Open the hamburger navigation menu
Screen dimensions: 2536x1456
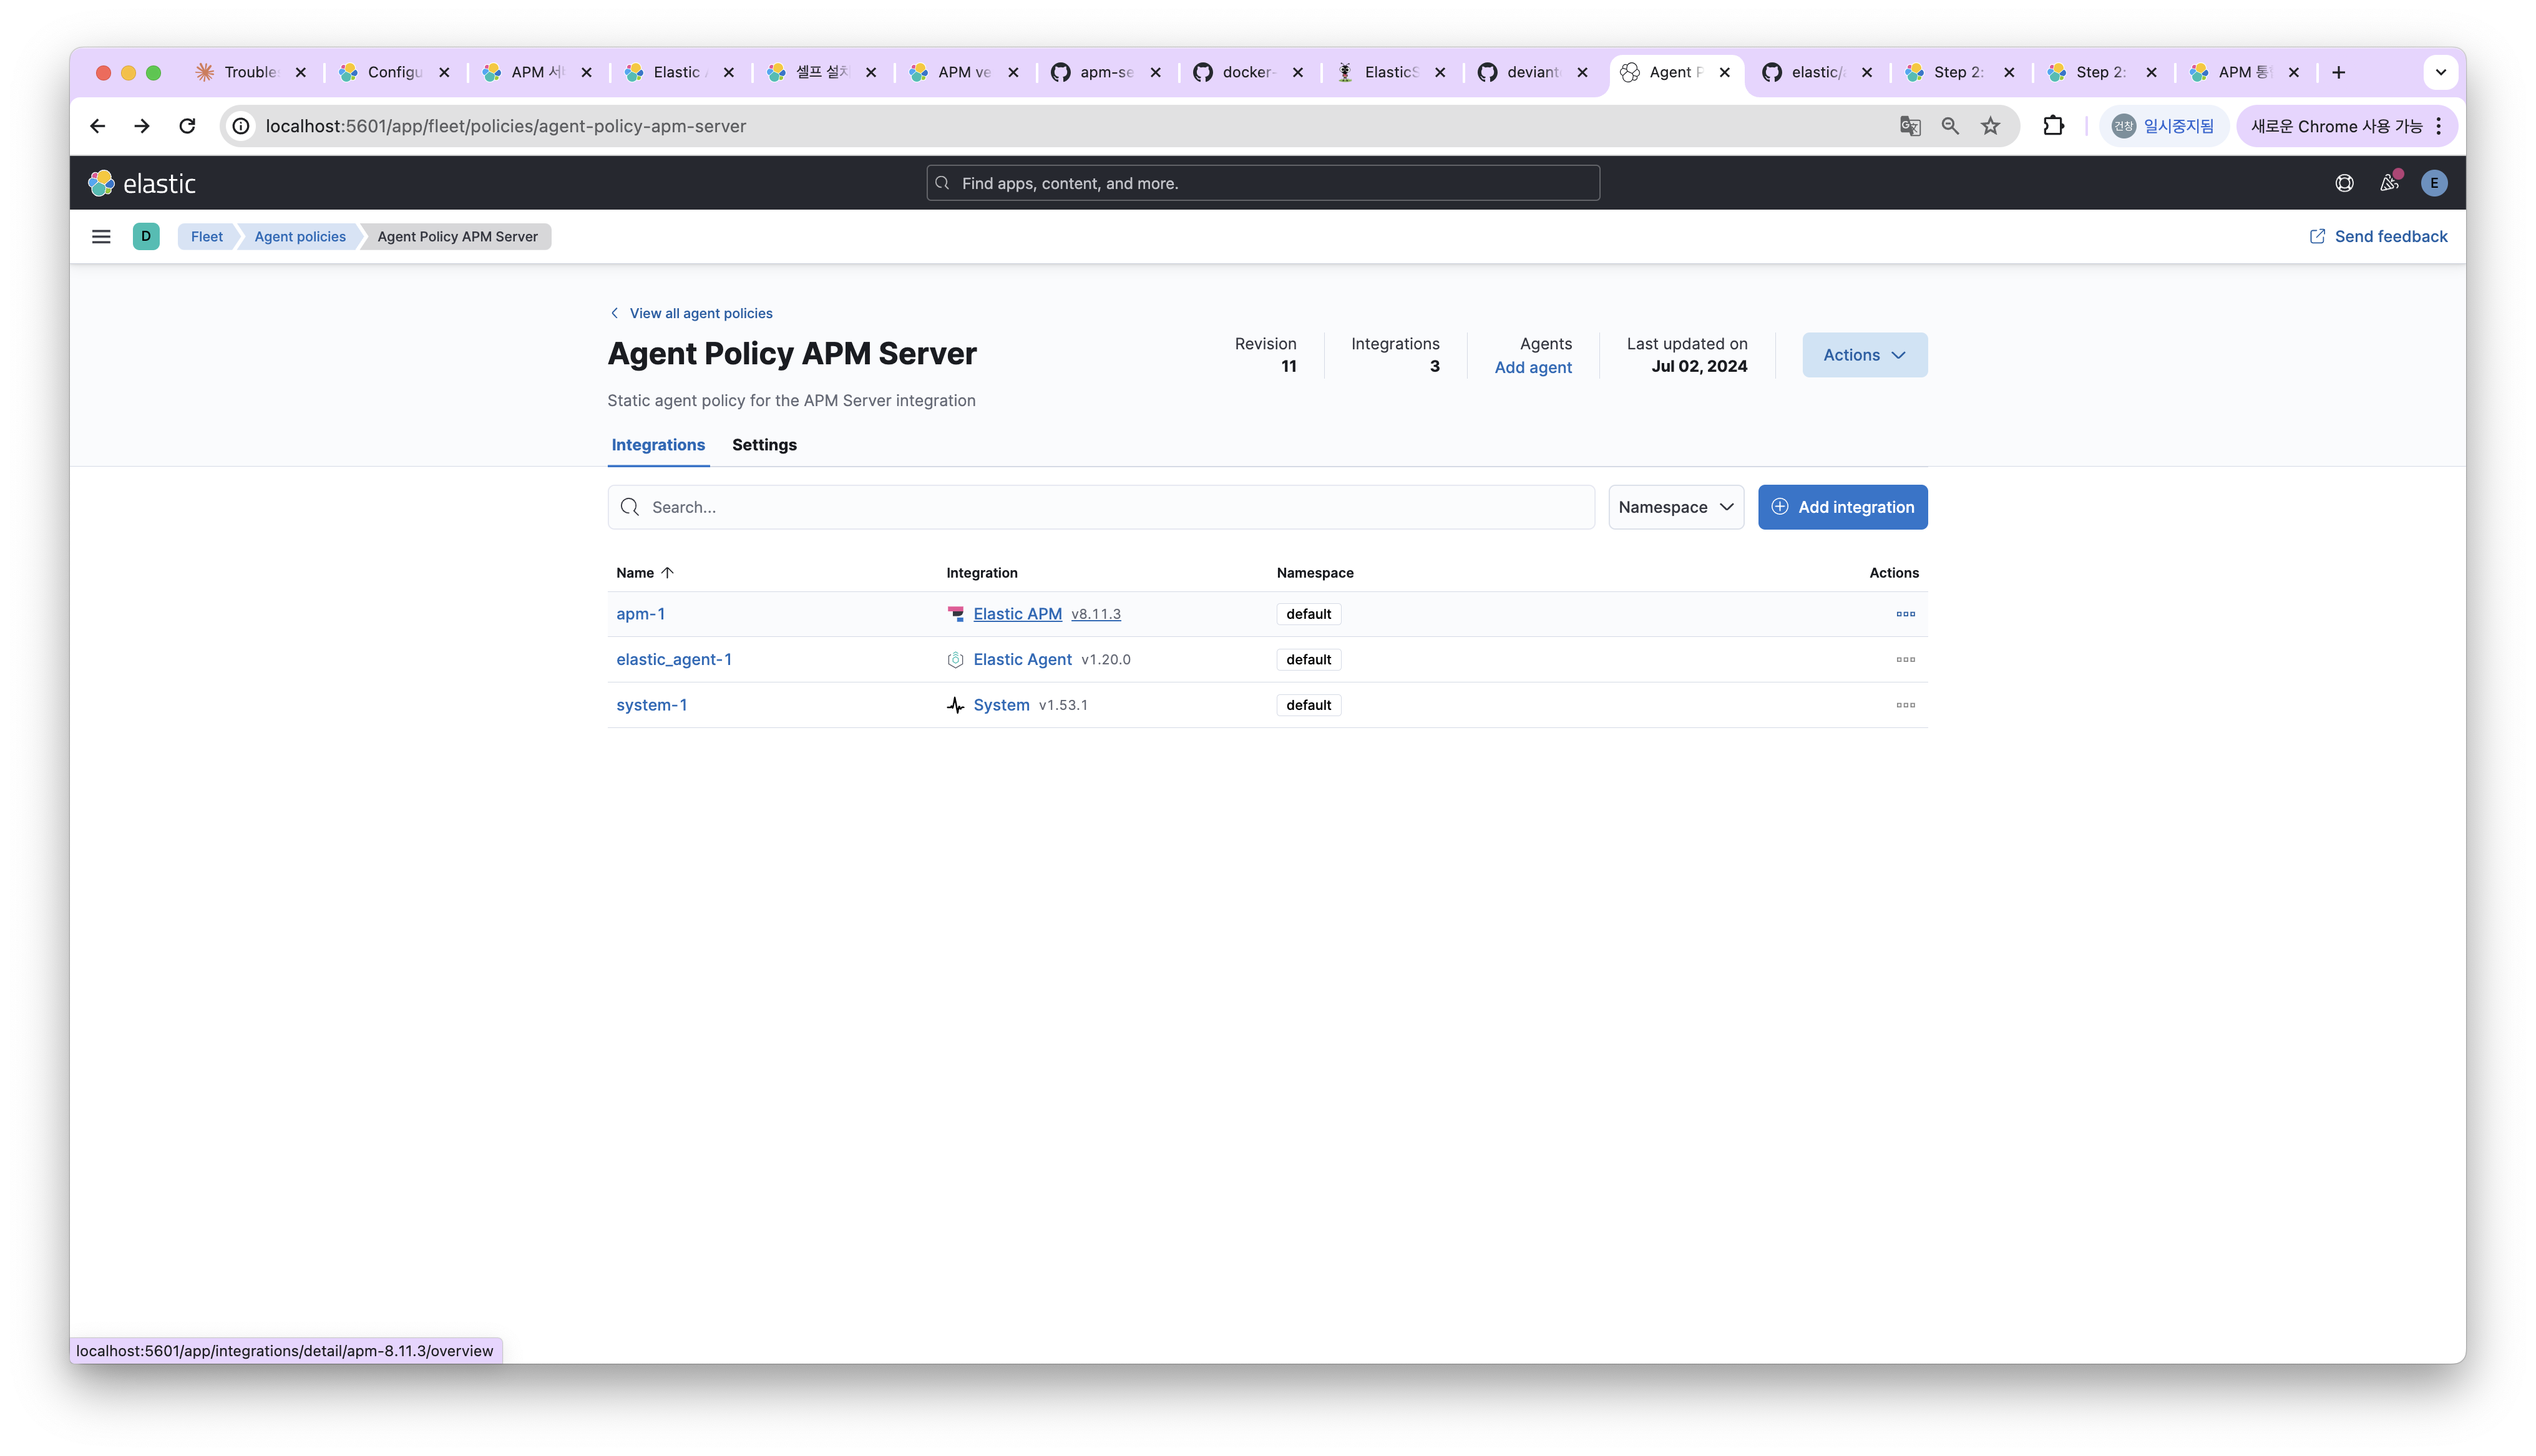pyautogui.click(x=101, y=237)
